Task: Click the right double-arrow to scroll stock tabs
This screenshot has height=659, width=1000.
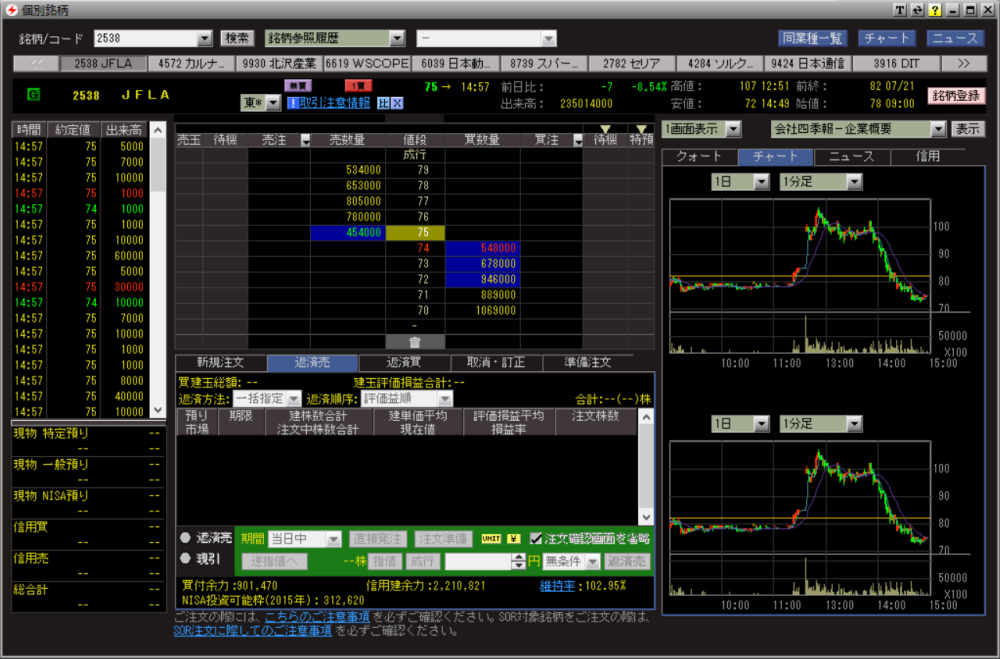Action: [964, 63]
